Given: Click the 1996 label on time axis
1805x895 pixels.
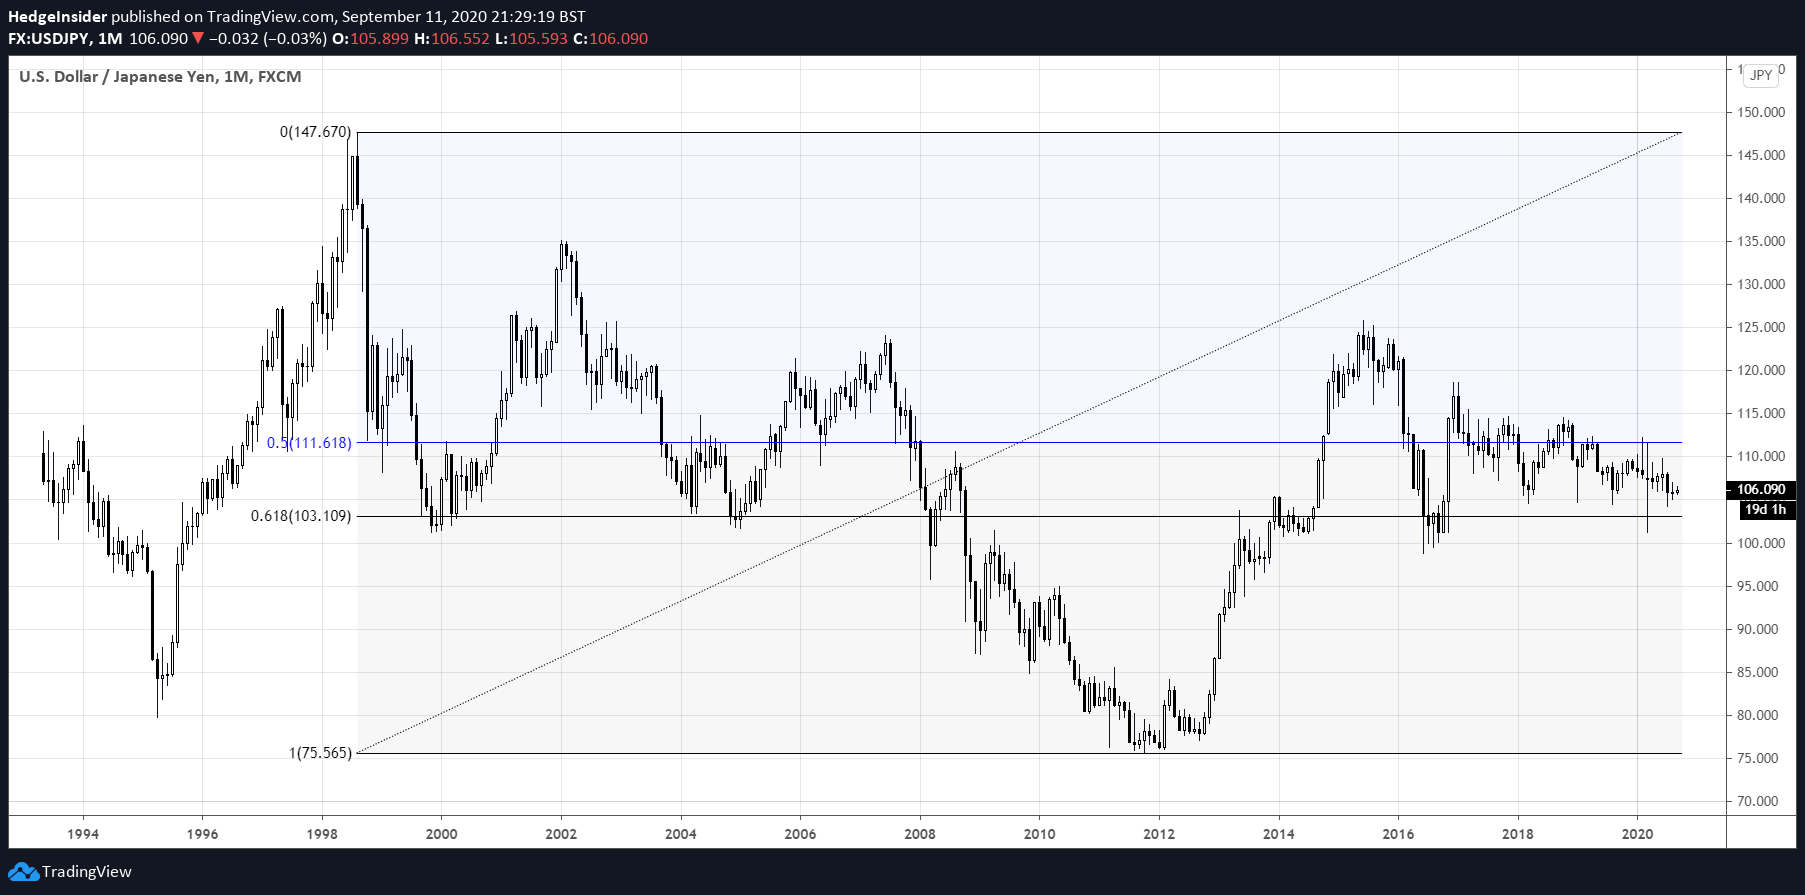Looking at the screenshot, I should [202, 834].
